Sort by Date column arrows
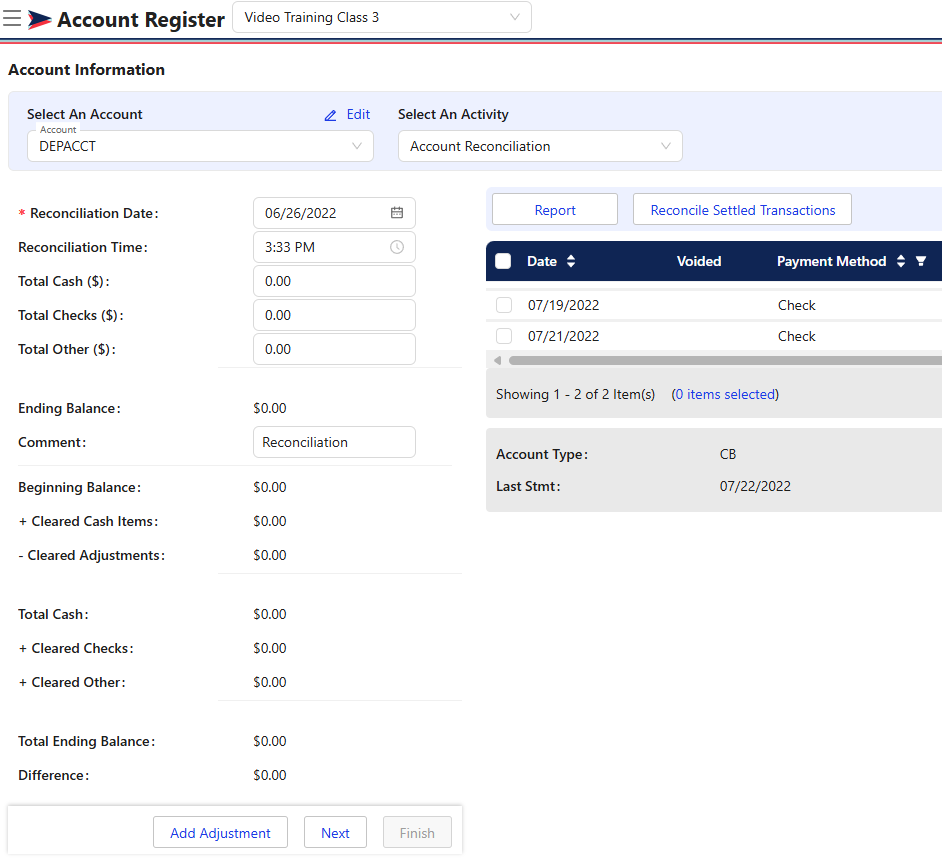The image size is (942, 865). (x=571, y=261)
